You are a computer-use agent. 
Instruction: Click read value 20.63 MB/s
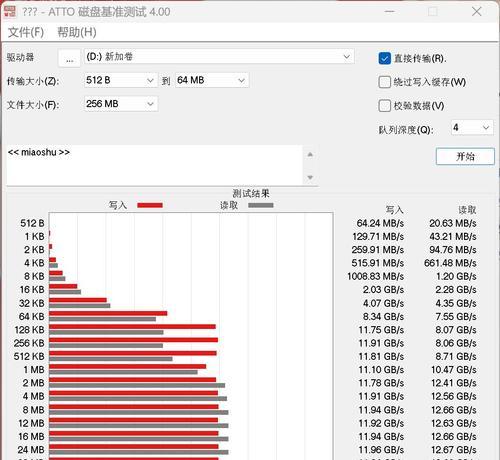coord(453,223)
